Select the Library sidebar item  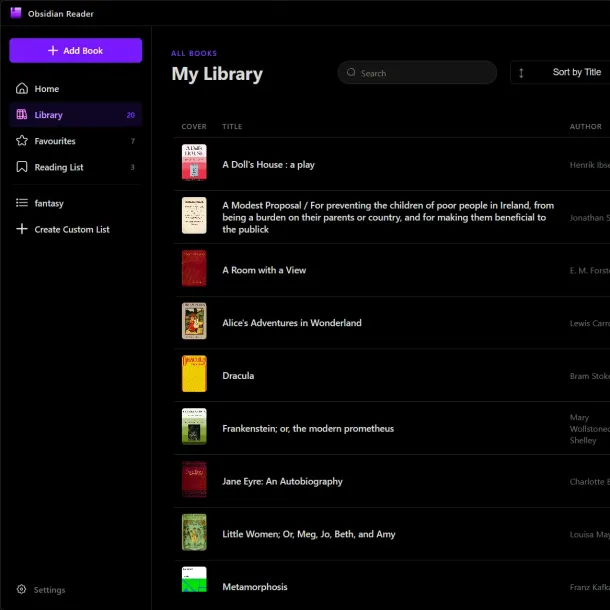pos(76,115)
